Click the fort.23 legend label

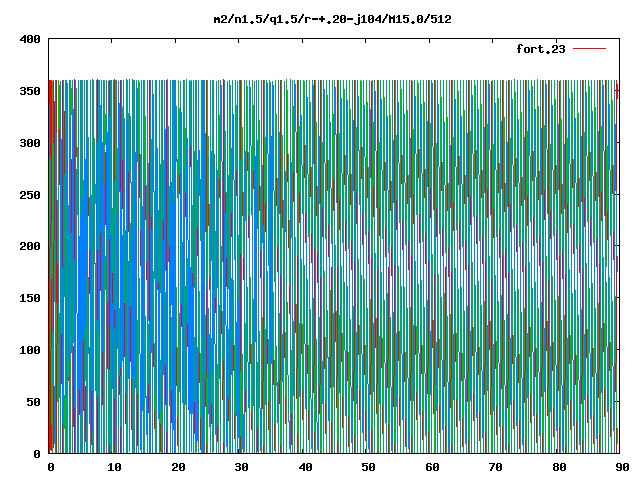click(x=541, y=49)
